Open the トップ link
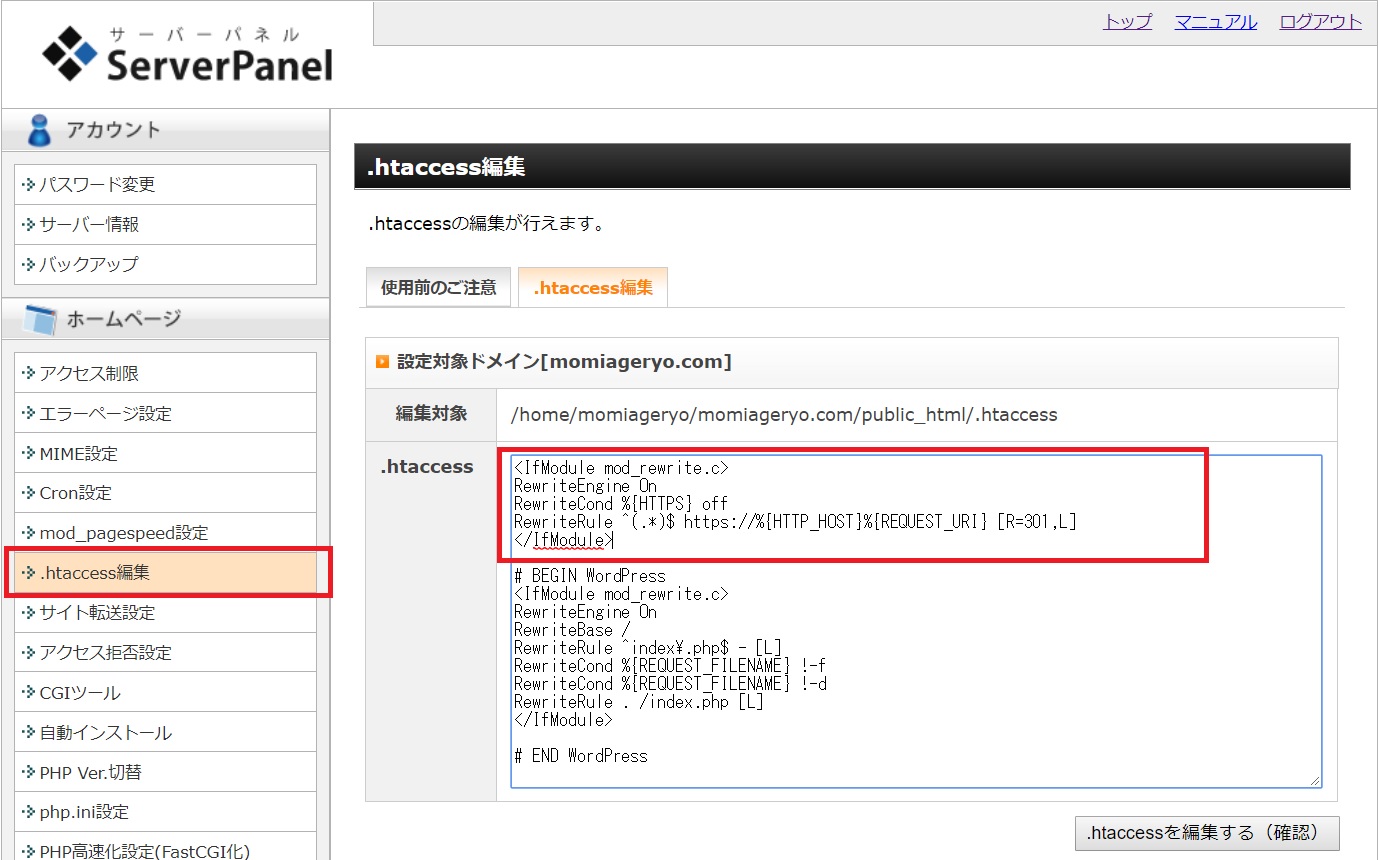 (1127, 22)
